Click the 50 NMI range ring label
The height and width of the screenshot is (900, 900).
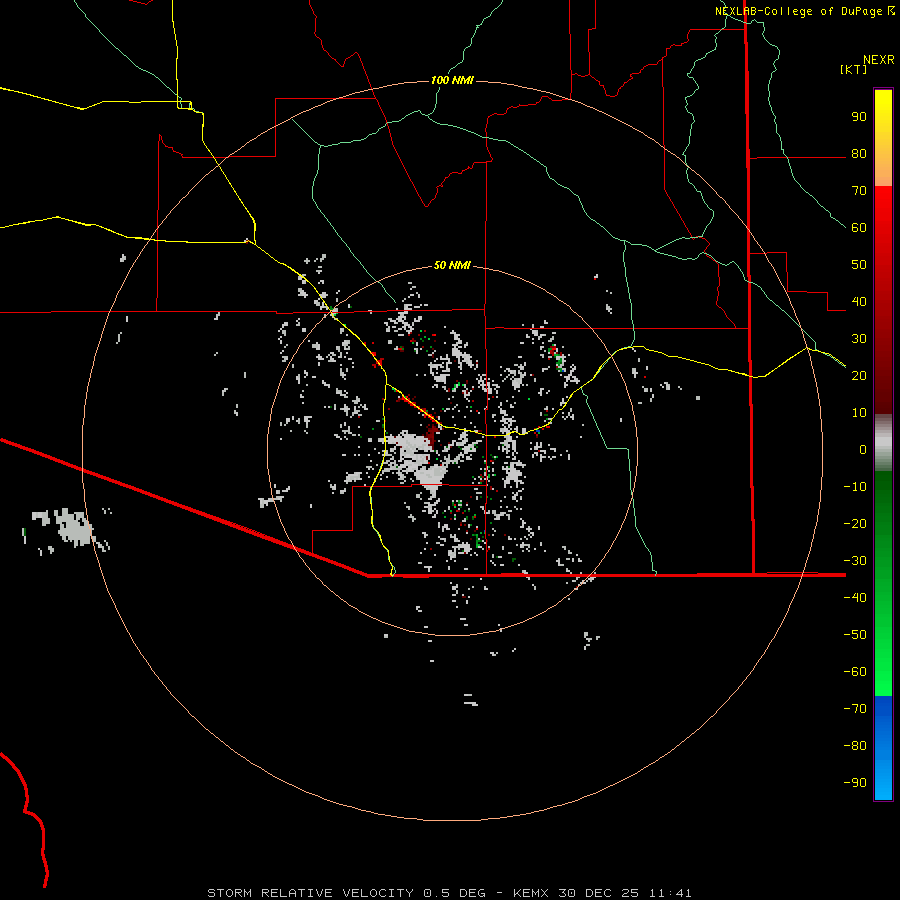(452, 265)
